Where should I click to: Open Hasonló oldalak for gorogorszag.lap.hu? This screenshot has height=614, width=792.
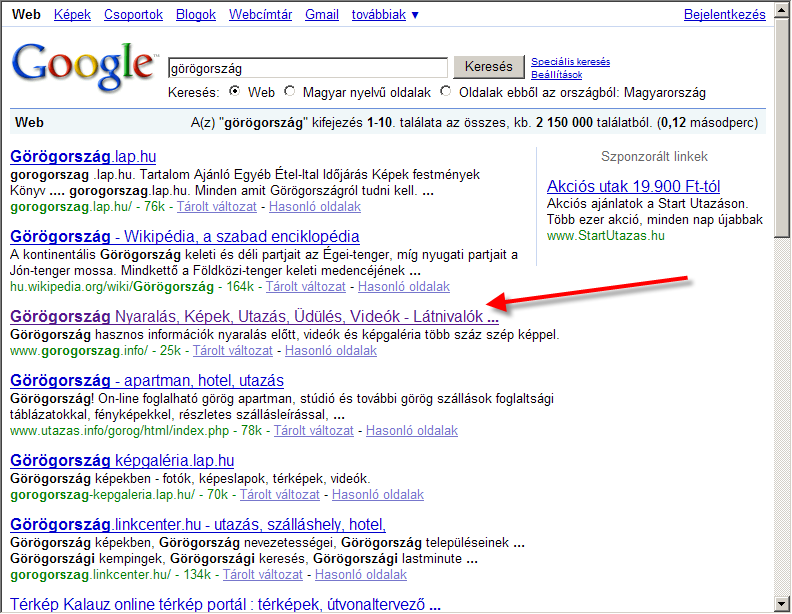tap(315, 207)
